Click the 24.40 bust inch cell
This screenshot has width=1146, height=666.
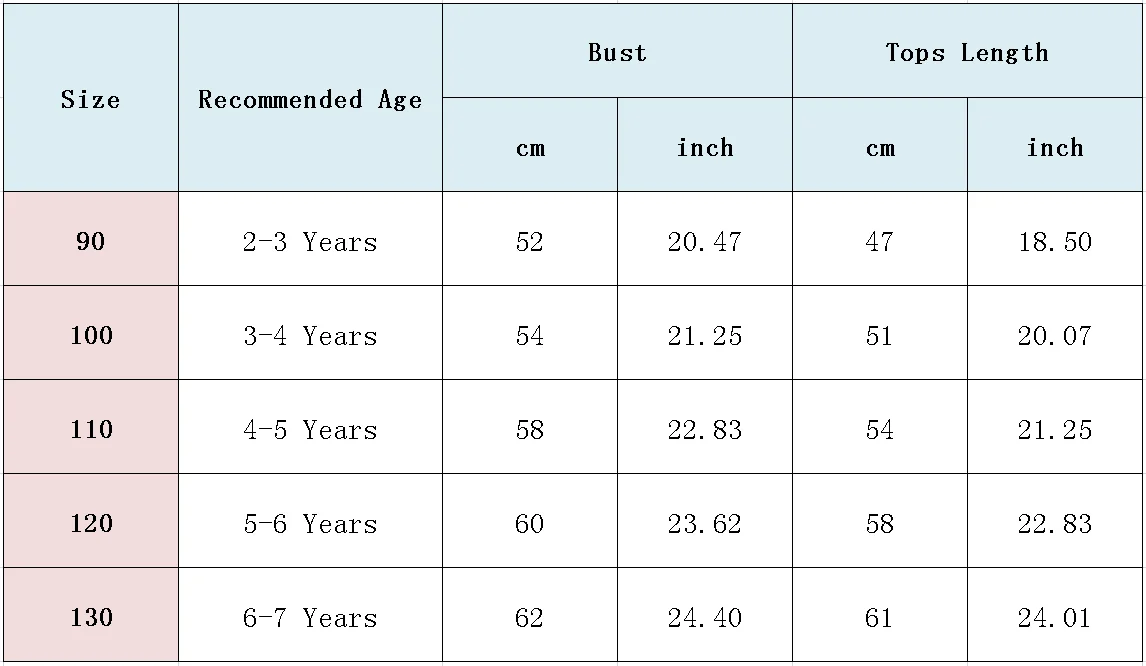705,615
